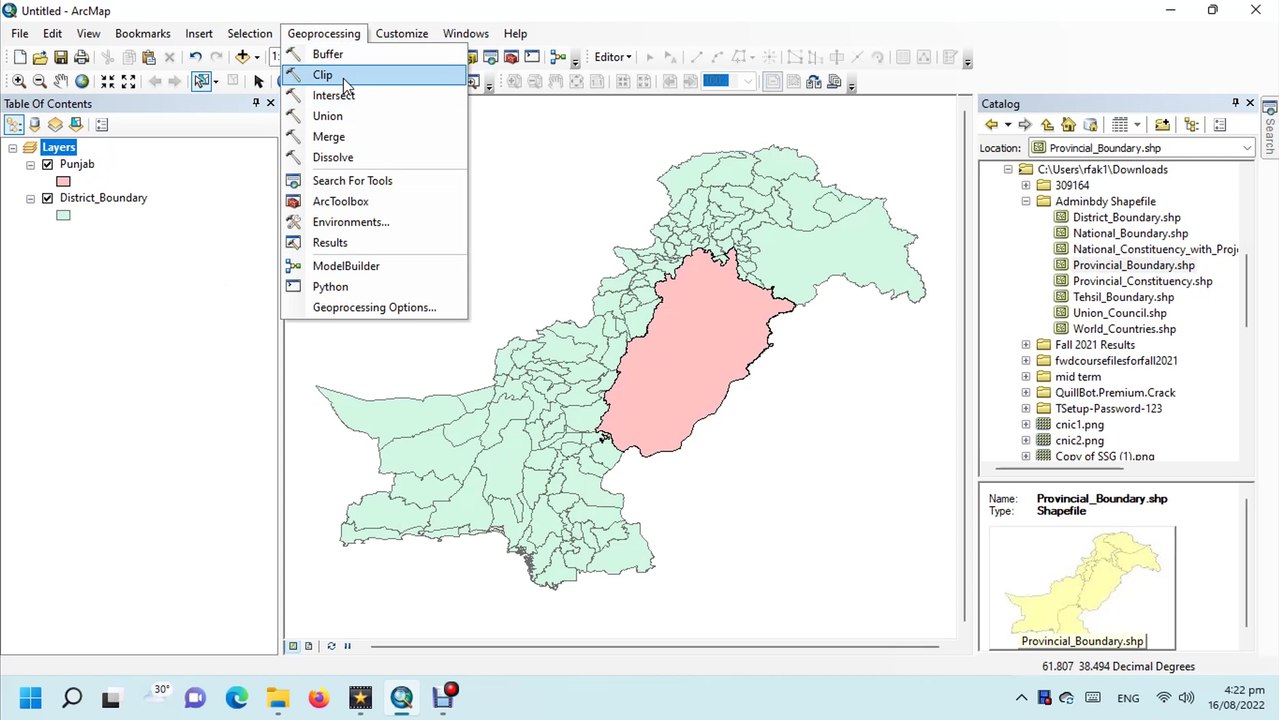1279x720 pixels.
Task: Expand the 309164 folder
Action: [1025, 185]
